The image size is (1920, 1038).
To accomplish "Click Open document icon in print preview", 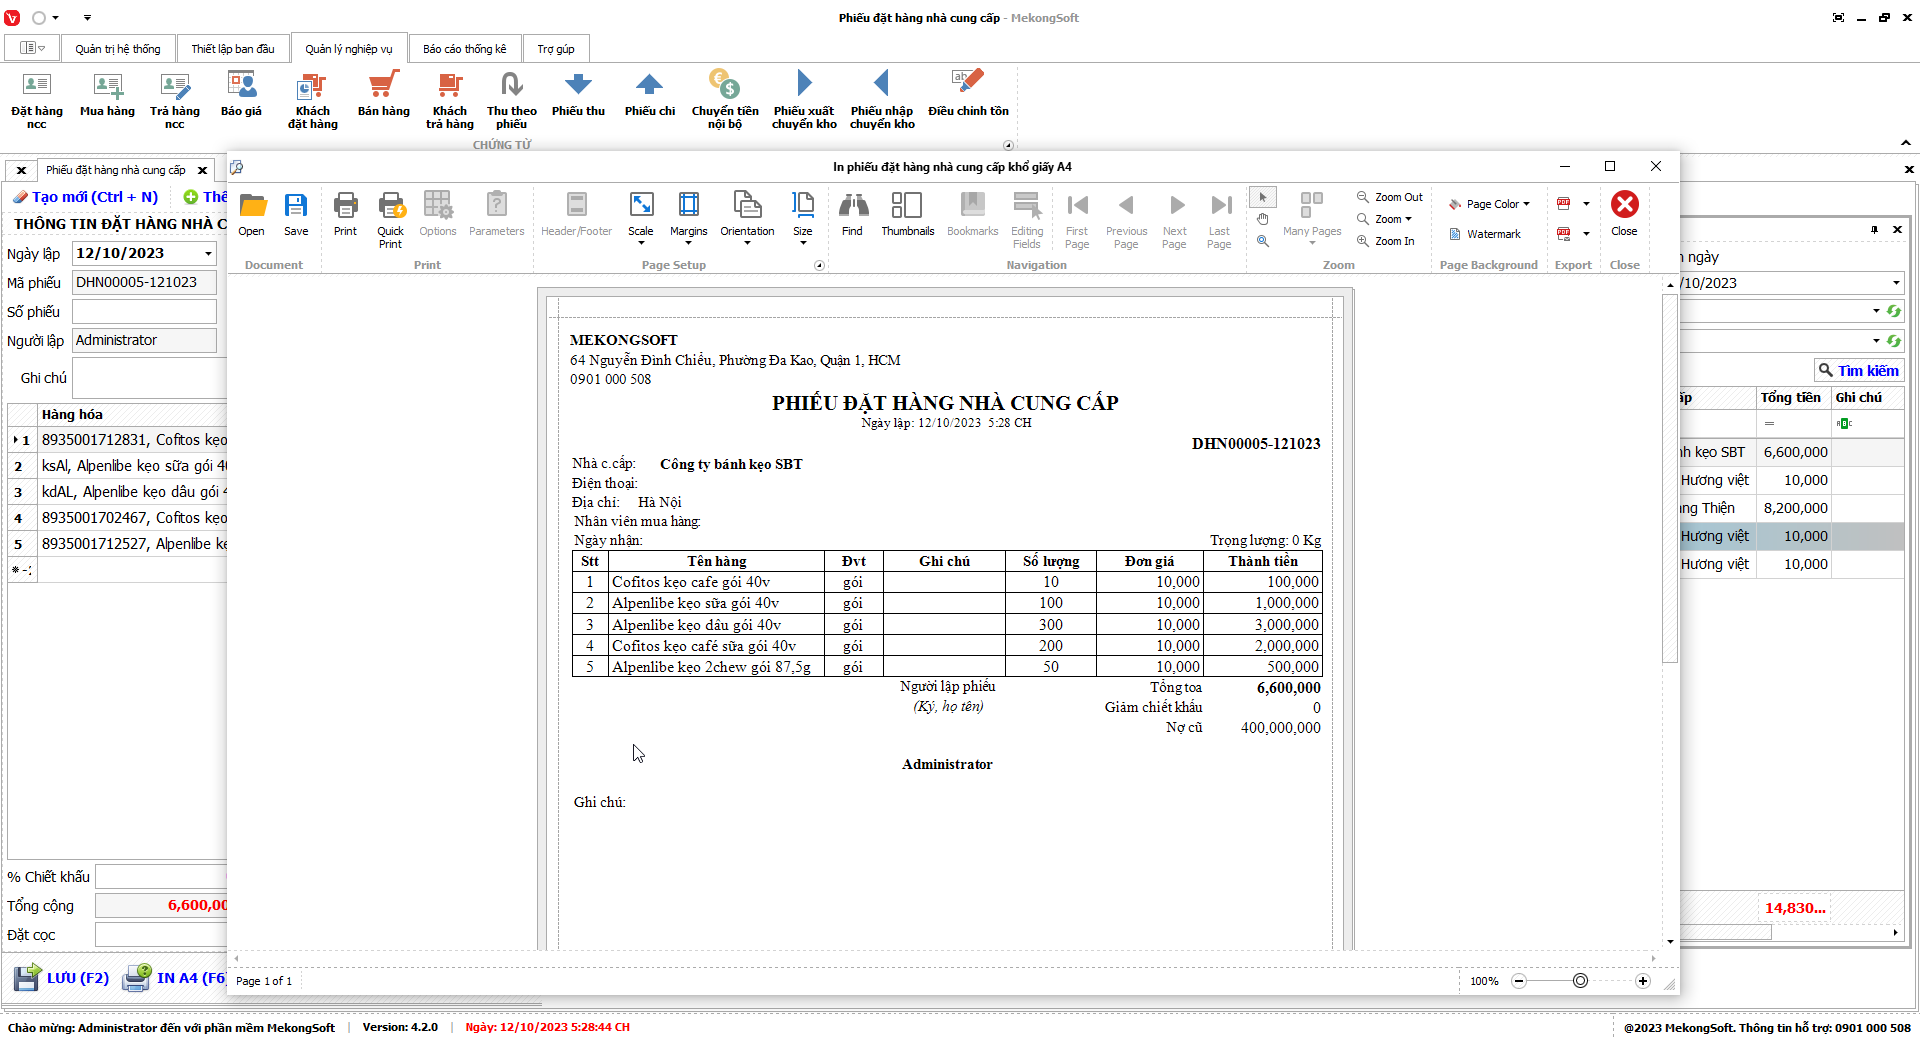I will (x=252, y=214).
